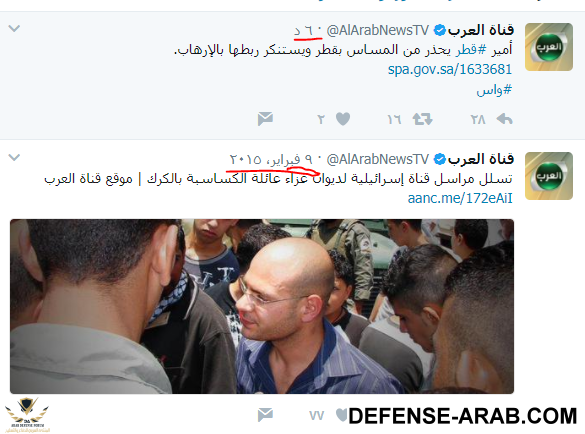The height and width of the screenshot is (434, 585).
Task: Click verified badge on second tweet
Action: (440, 159)
